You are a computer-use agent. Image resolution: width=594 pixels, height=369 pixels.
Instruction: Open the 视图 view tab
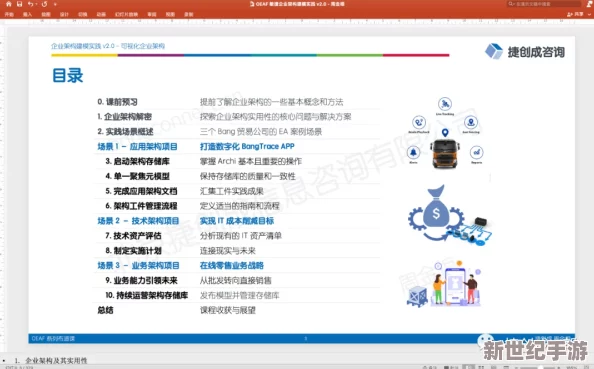tap(170, 14)
